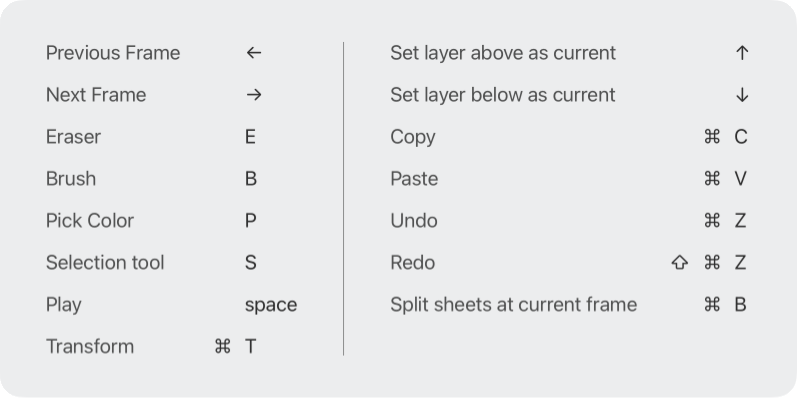Screen dimensions: 797x398
Task: Click the command symbol in the Undo row
Action: (x=712, y=221)
